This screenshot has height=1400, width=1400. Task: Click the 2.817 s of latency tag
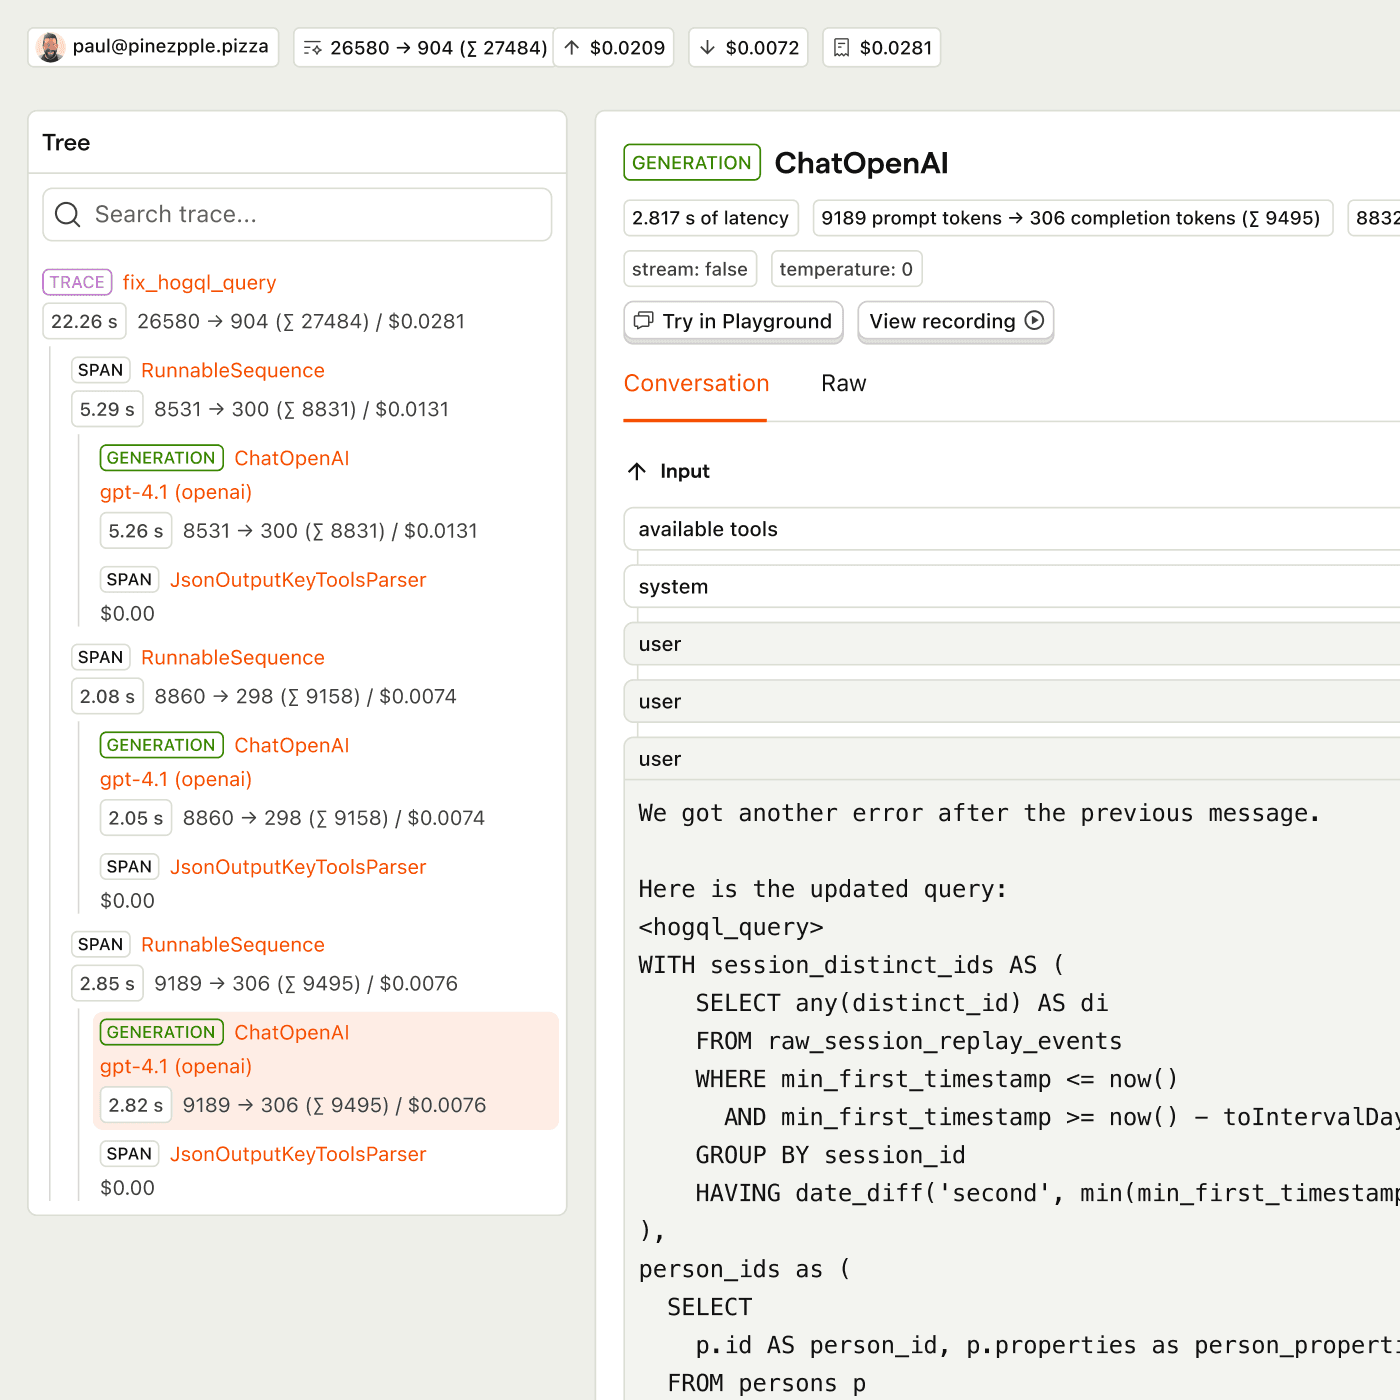tap(711, 218)
